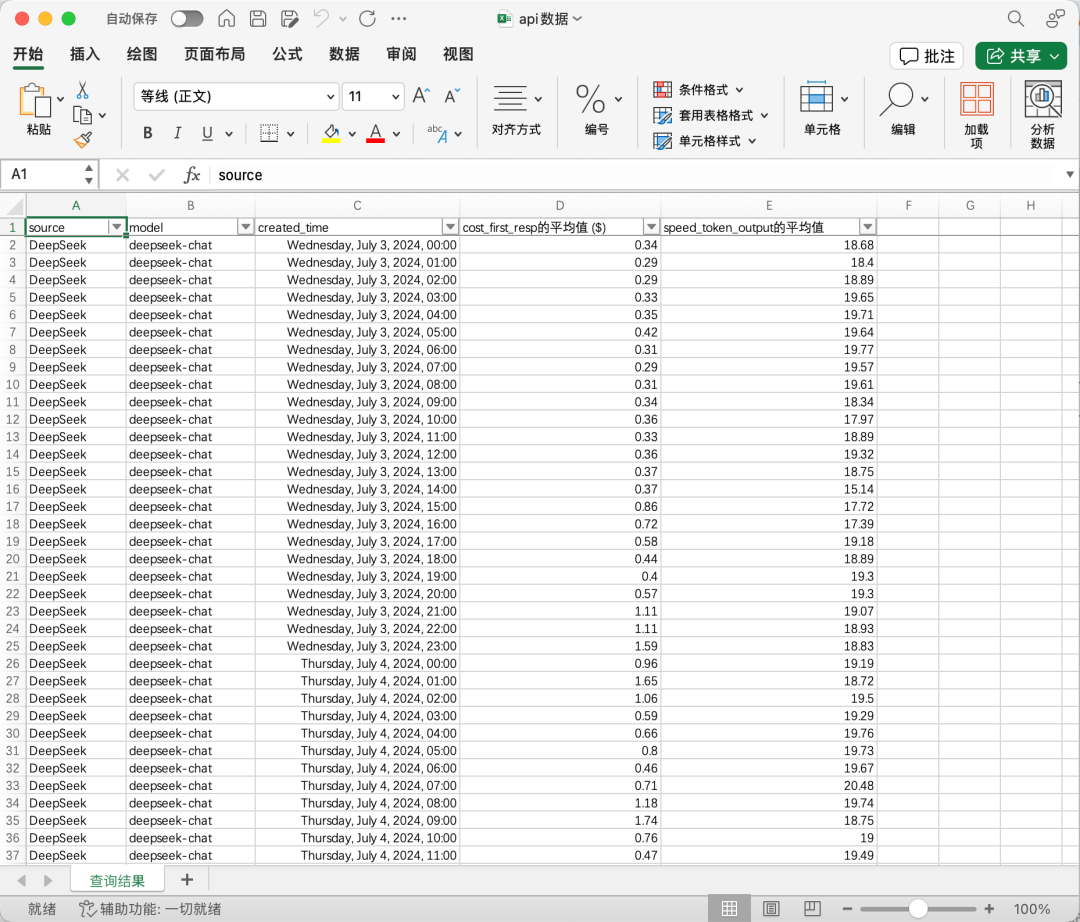This screenshot has height=922, width=1080.
Task: Click the 批注 comments button
Action: click(927, 56)
